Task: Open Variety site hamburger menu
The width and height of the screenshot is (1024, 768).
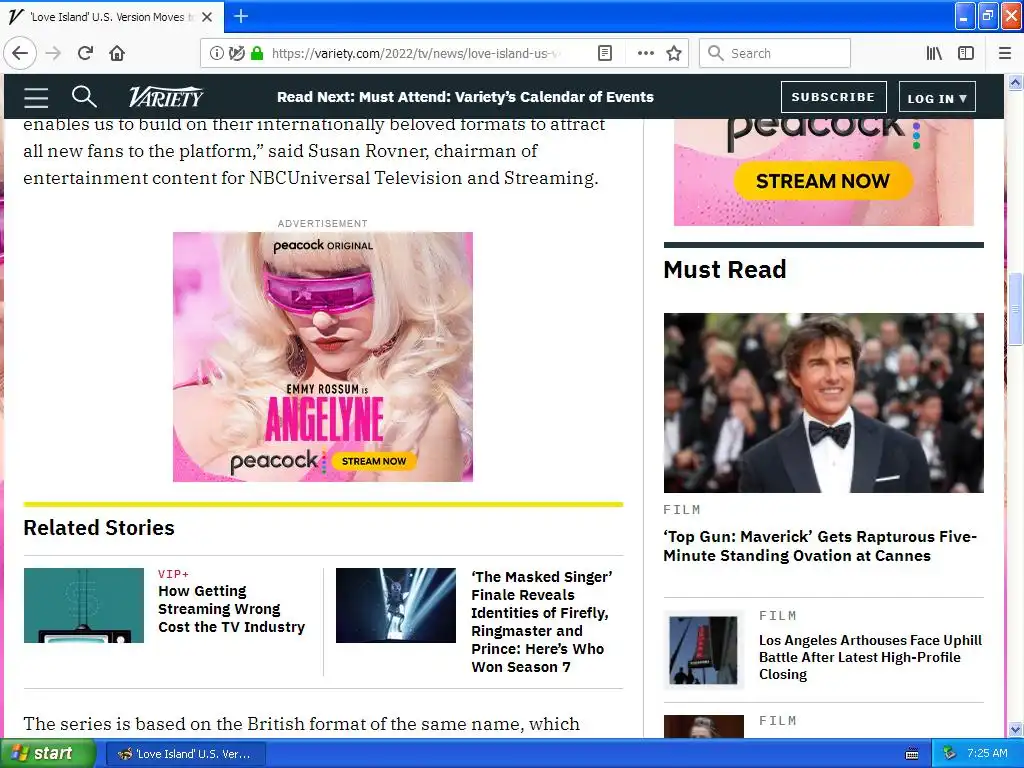Action: pyautogui.click(x=36, y=98)
